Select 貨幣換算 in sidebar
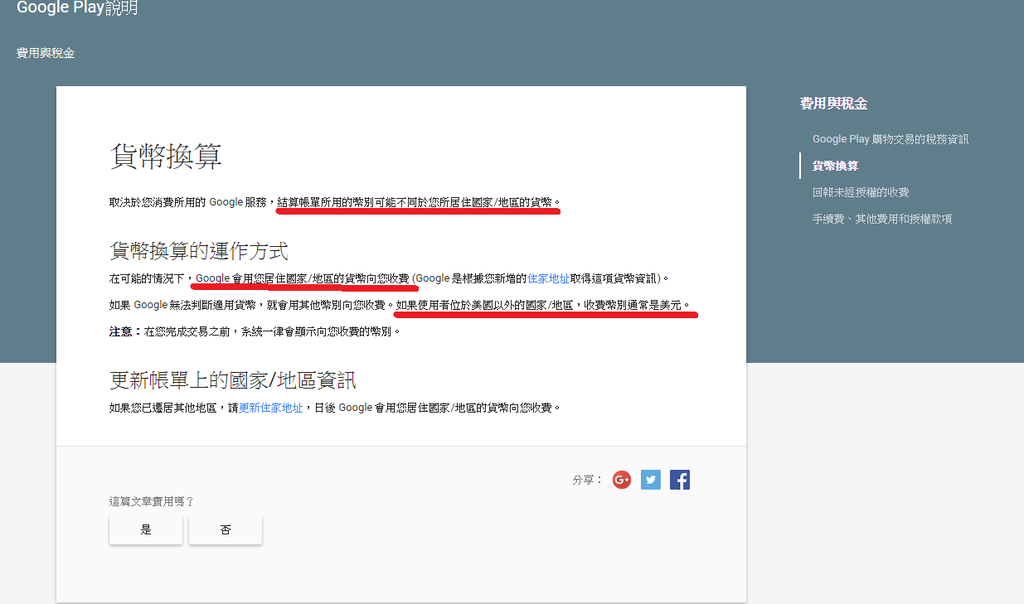The width and height of the screenshot is (1024, 604). coord(835,166)
